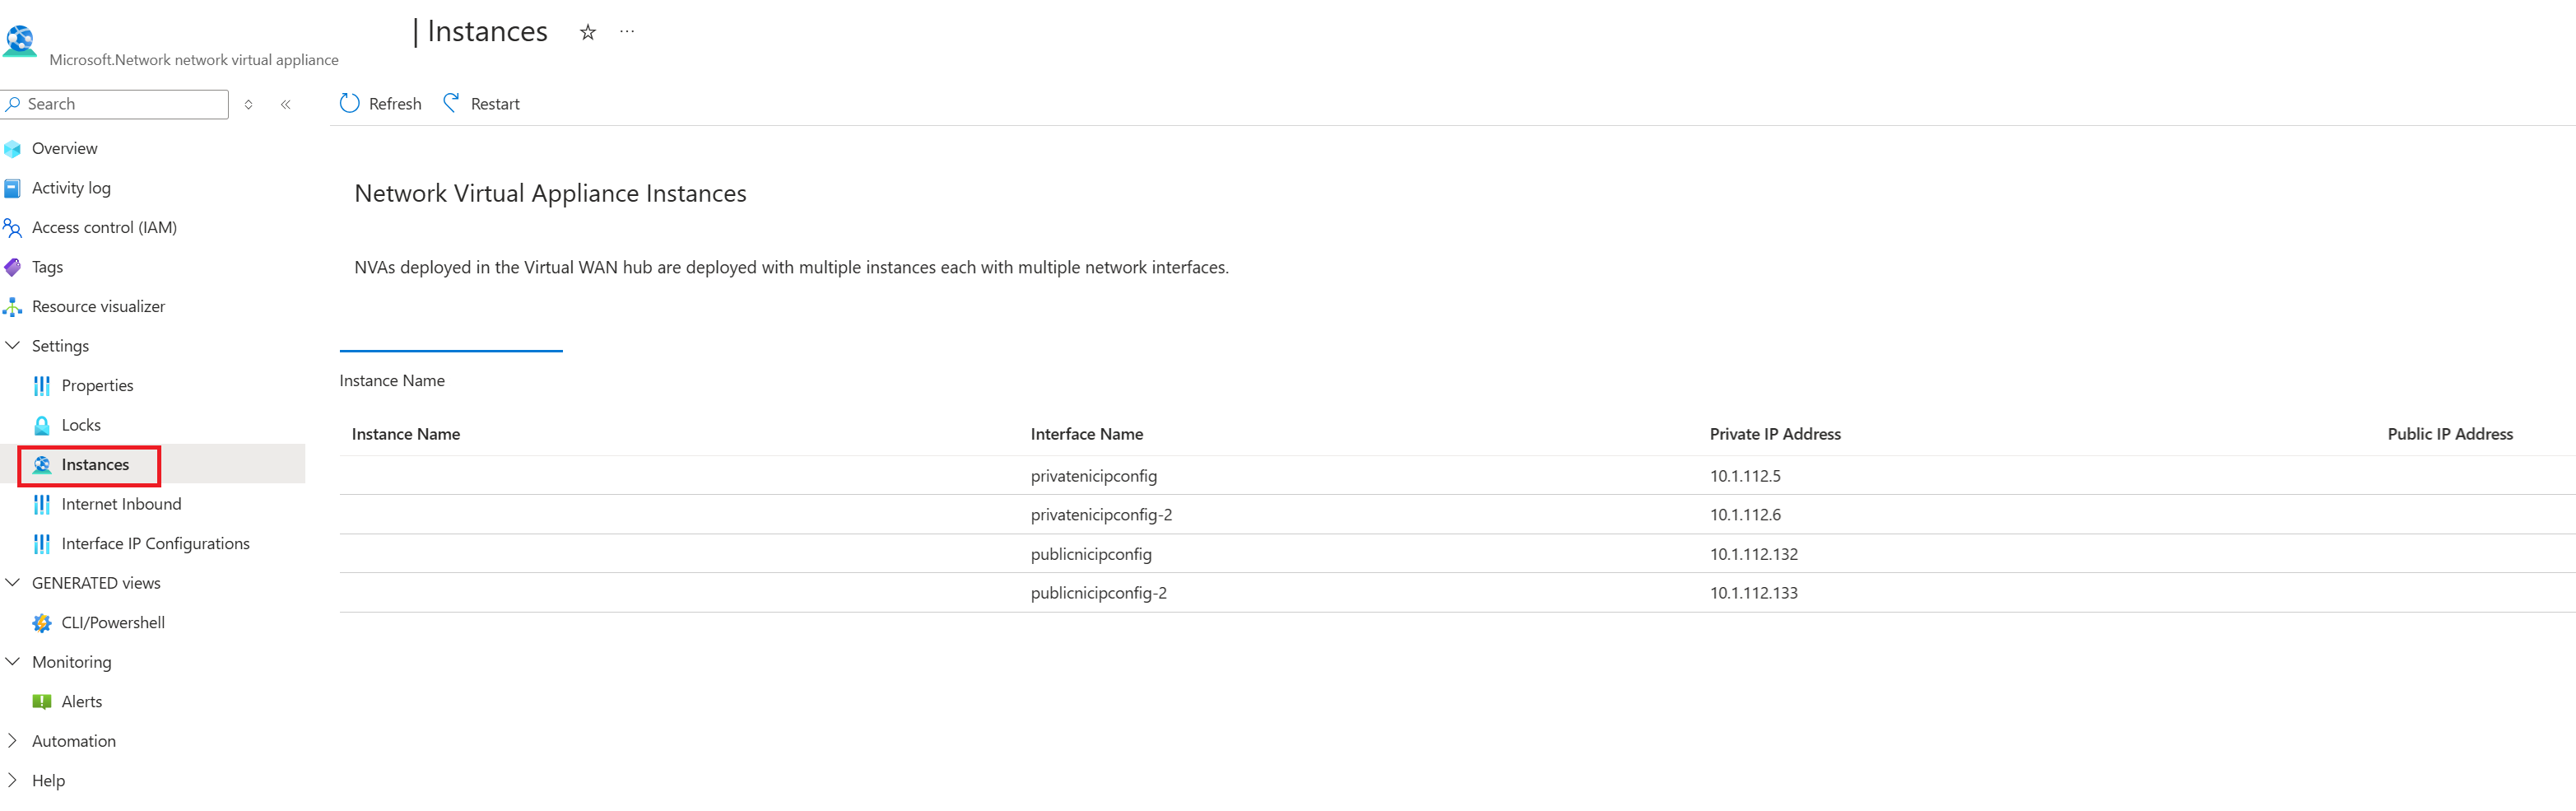Open Access control (IAM)
The width and height of the screenshot is (2576, 811).
pyautogui.click(x=104, y=228)
